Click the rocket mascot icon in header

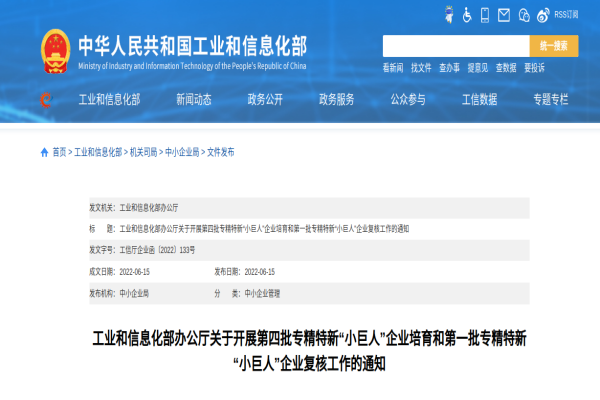click(x=449, y=15)
